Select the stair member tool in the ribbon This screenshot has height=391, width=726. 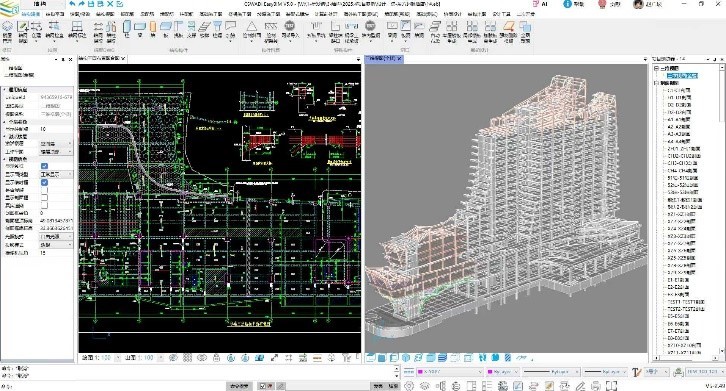click(x=204, y=28)
